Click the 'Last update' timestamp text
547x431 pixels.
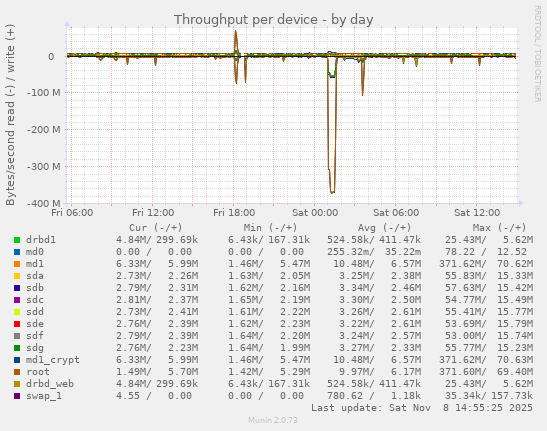tap(422, 408)
